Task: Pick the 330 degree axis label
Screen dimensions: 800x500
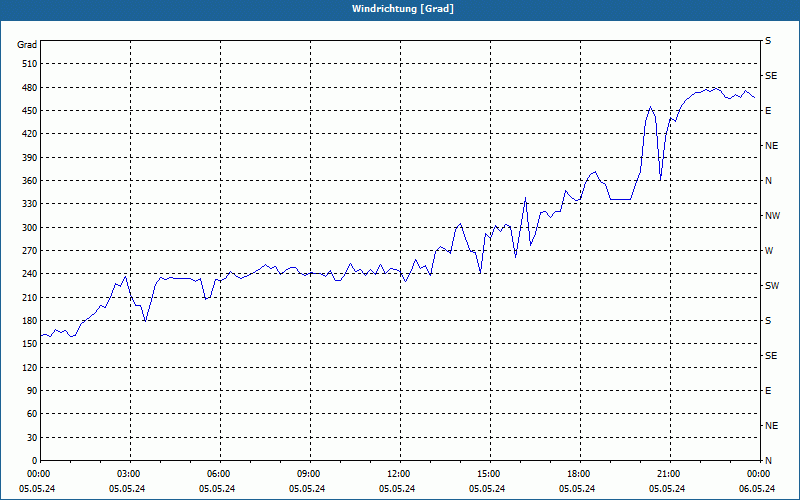Action: pyautogui.click(x=30, y=204)
